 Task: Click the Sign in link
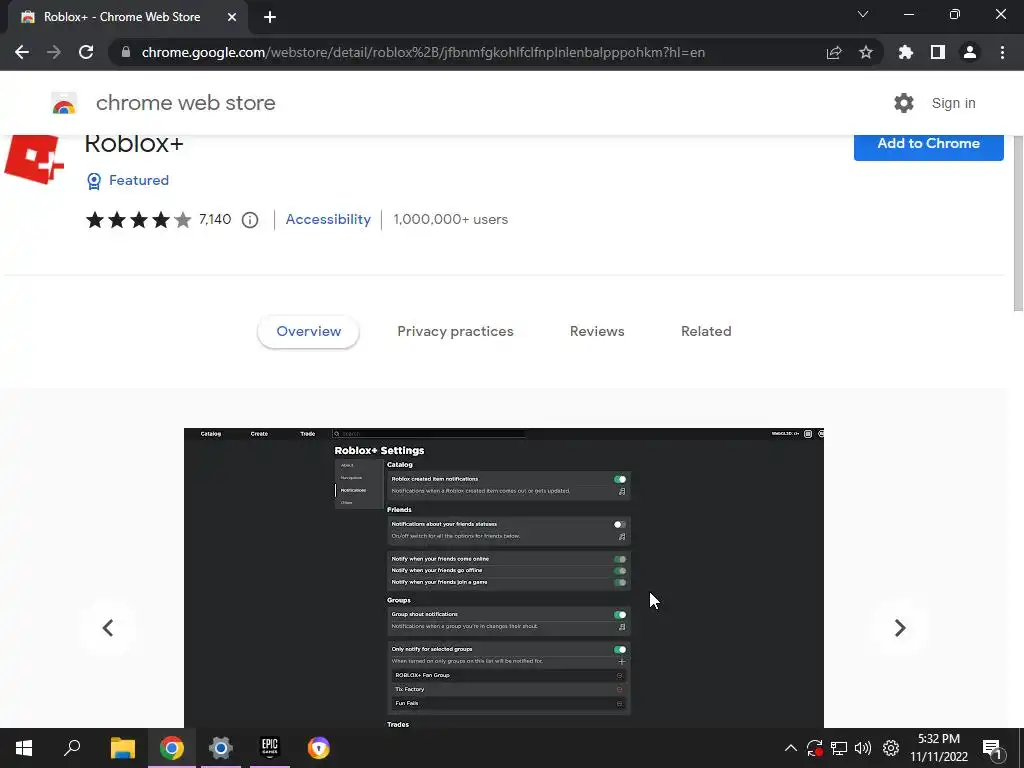953,103
